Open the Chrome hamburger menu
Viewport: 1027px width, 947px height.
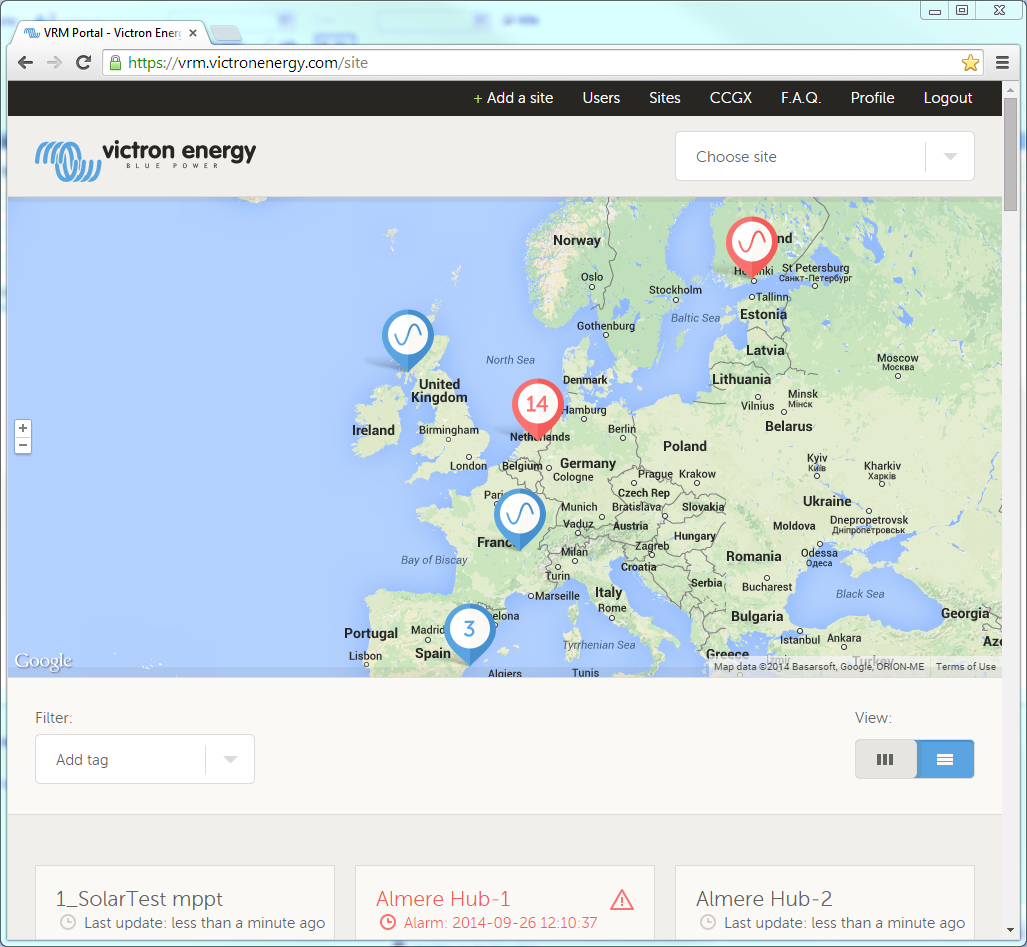pyautogui.click(x=1002, y=63)
